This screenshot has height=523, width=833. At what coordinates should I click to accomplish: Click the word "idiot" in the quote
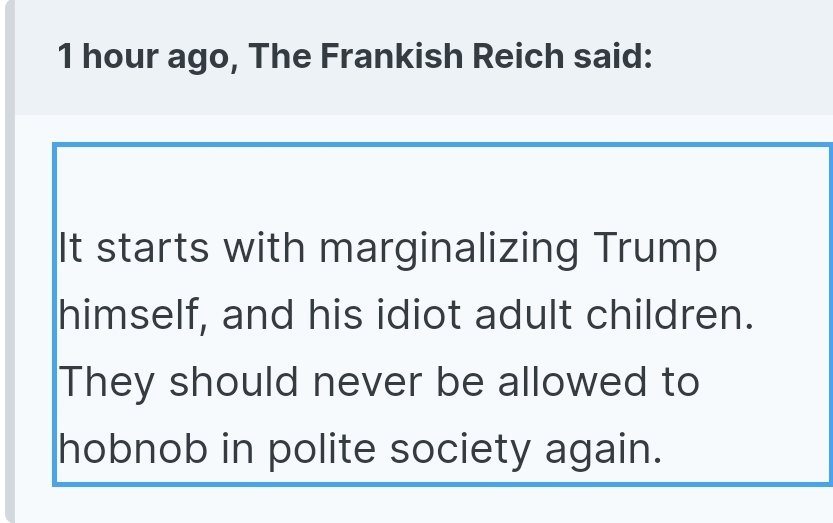coord(419,314)
